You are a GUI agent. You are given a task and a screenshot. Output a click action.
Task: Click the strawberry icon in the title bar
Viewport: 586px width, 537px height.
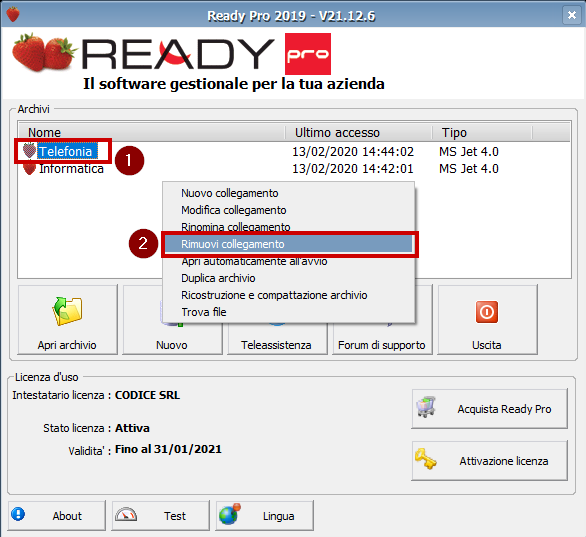[x=13, y=15]
